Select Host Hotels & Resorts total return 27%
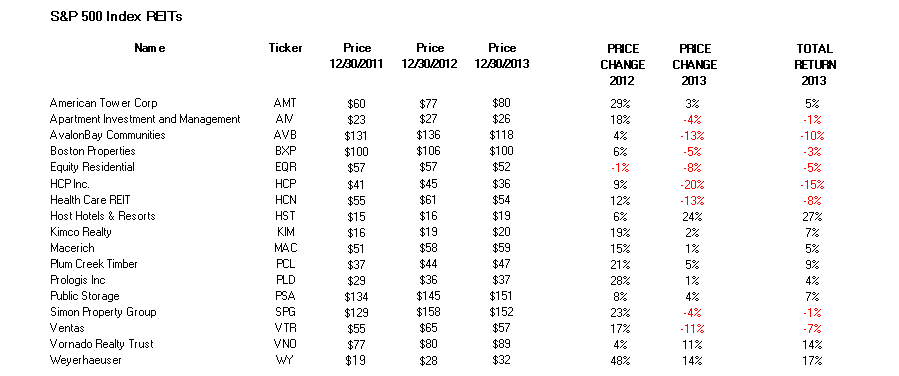The height and width of the screenshot is (376, 899). (814, 217)
